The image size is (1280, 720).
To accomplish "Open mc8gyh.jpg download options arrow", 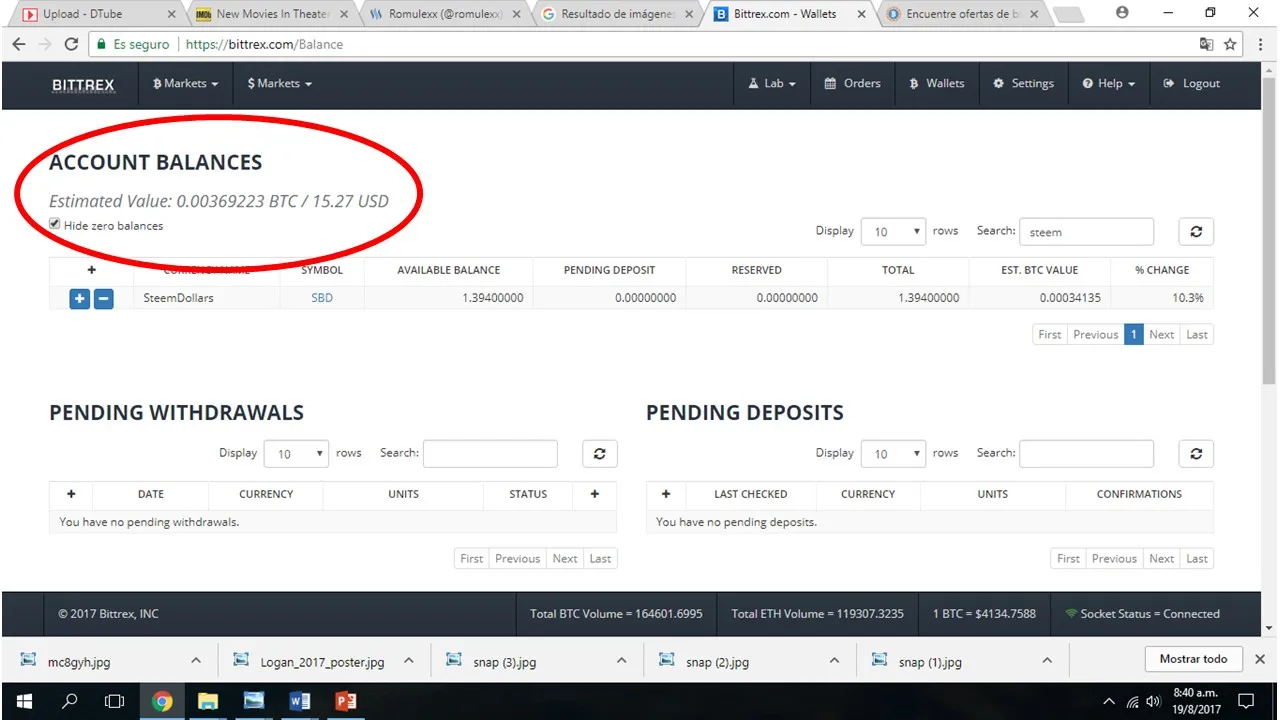I will click(196, 661).
